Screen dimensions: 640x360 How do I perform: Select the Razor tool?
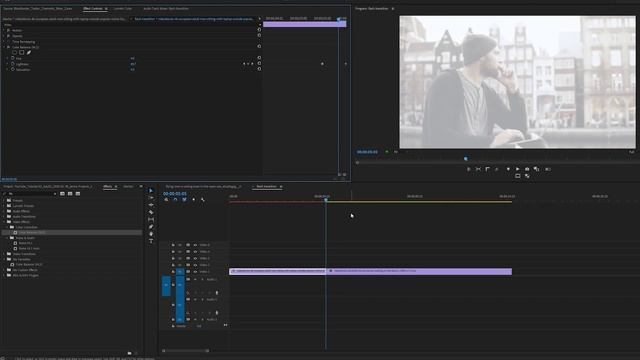click(151, 212)
